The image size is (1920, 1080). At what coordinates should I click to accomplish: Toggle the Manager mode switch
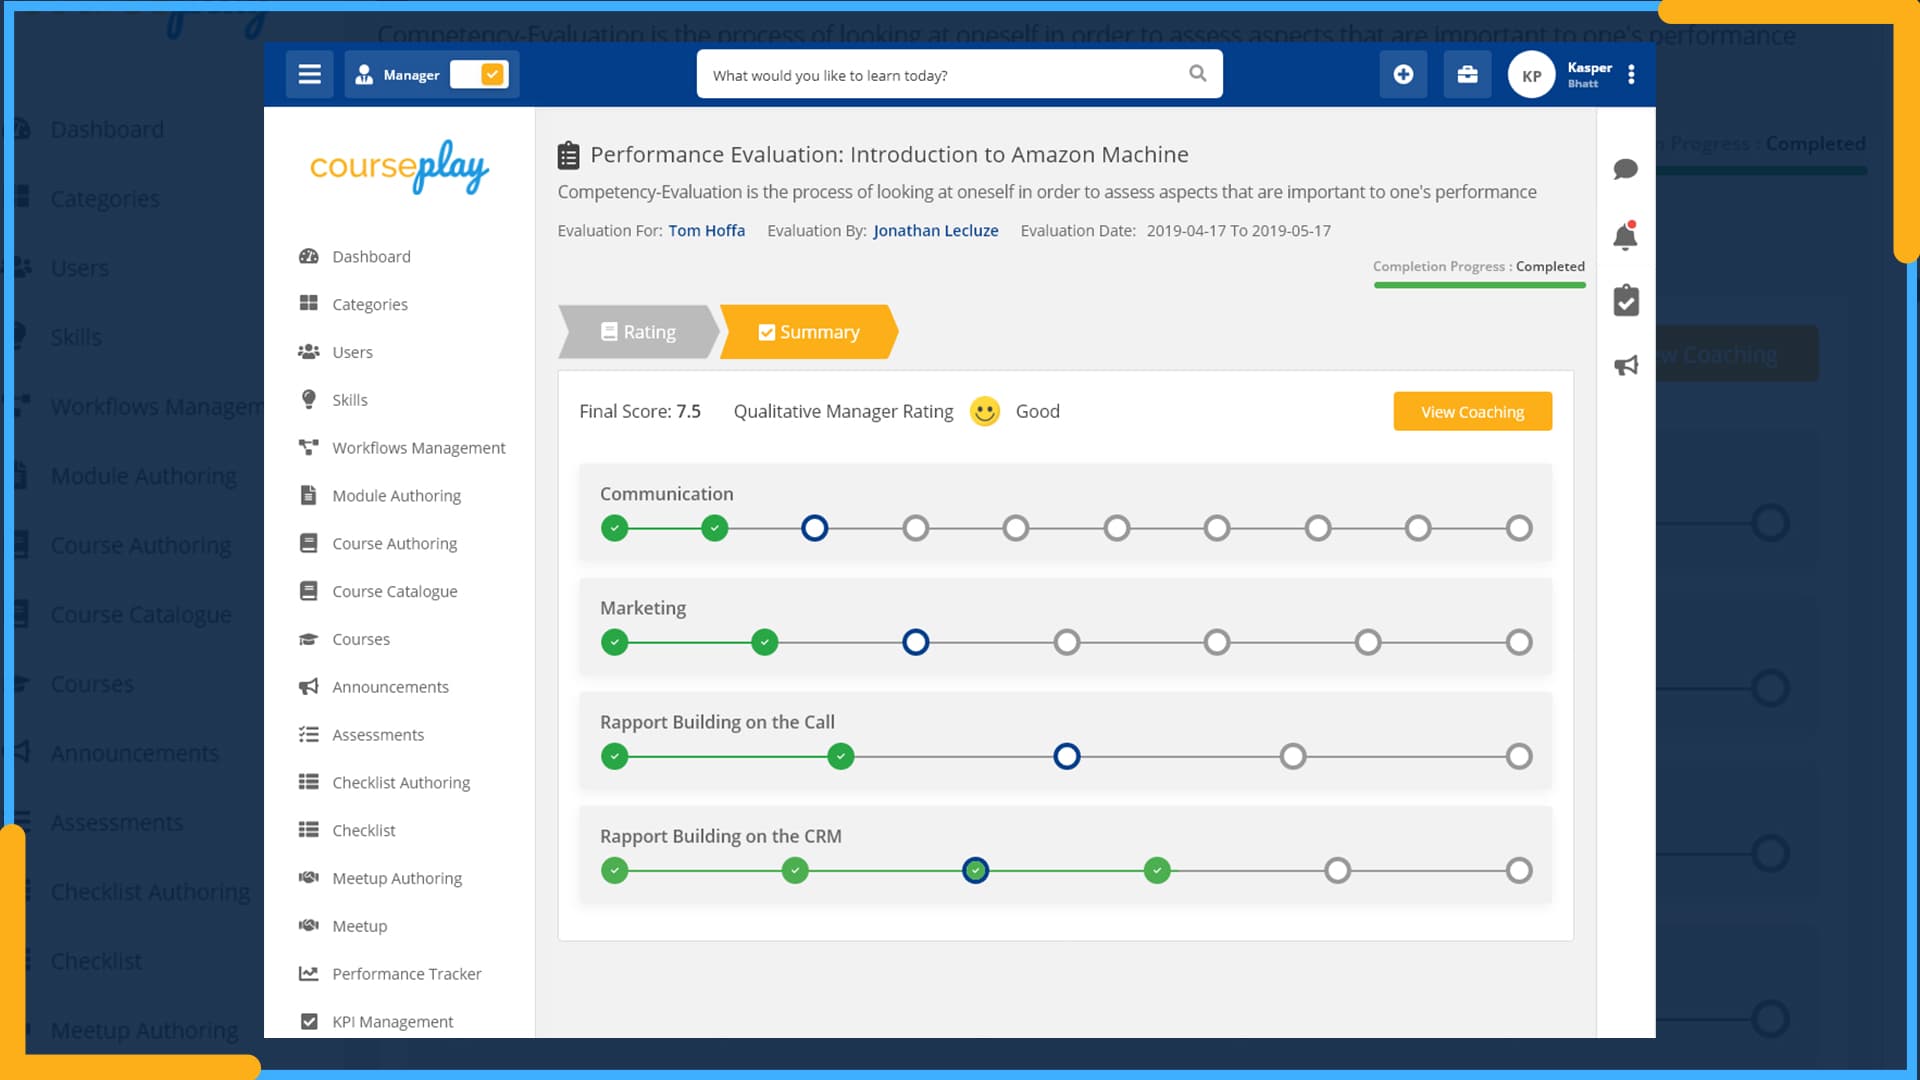point(480,74)
